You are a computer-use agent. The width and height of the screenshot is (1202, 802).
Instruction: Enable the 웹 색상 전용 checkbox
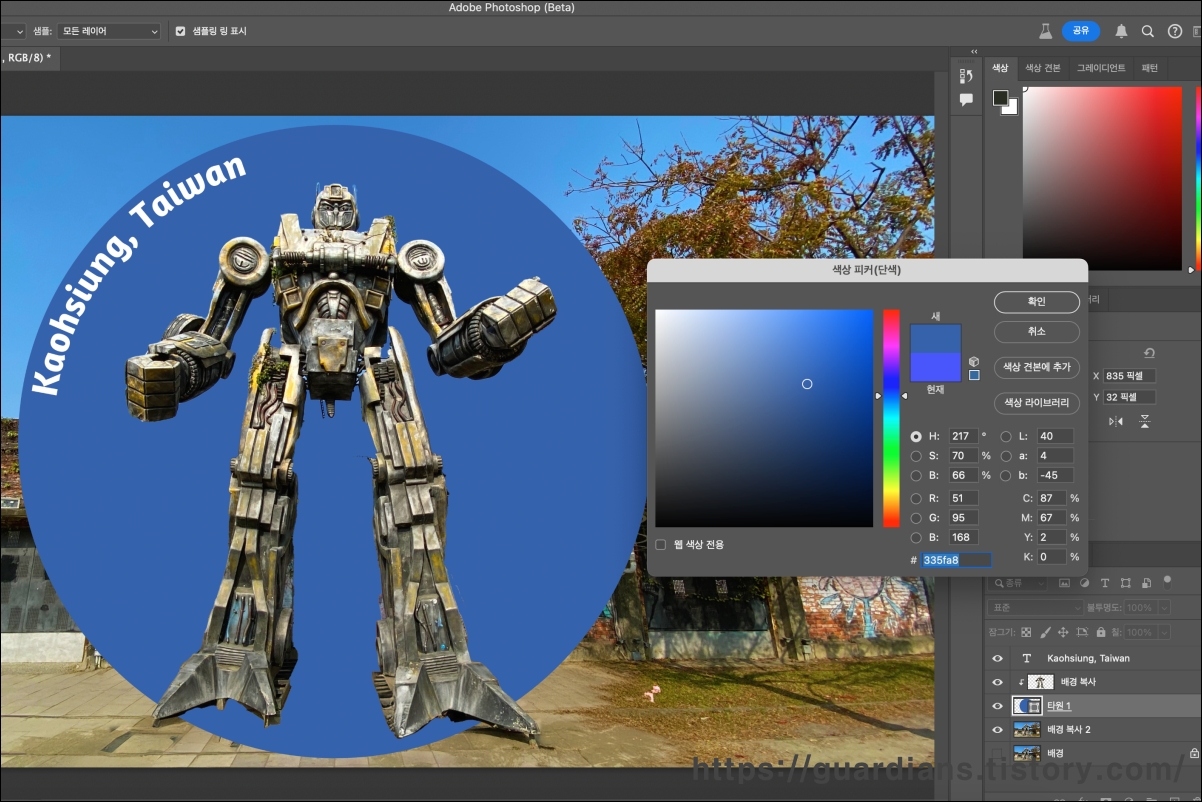[660, 545]
